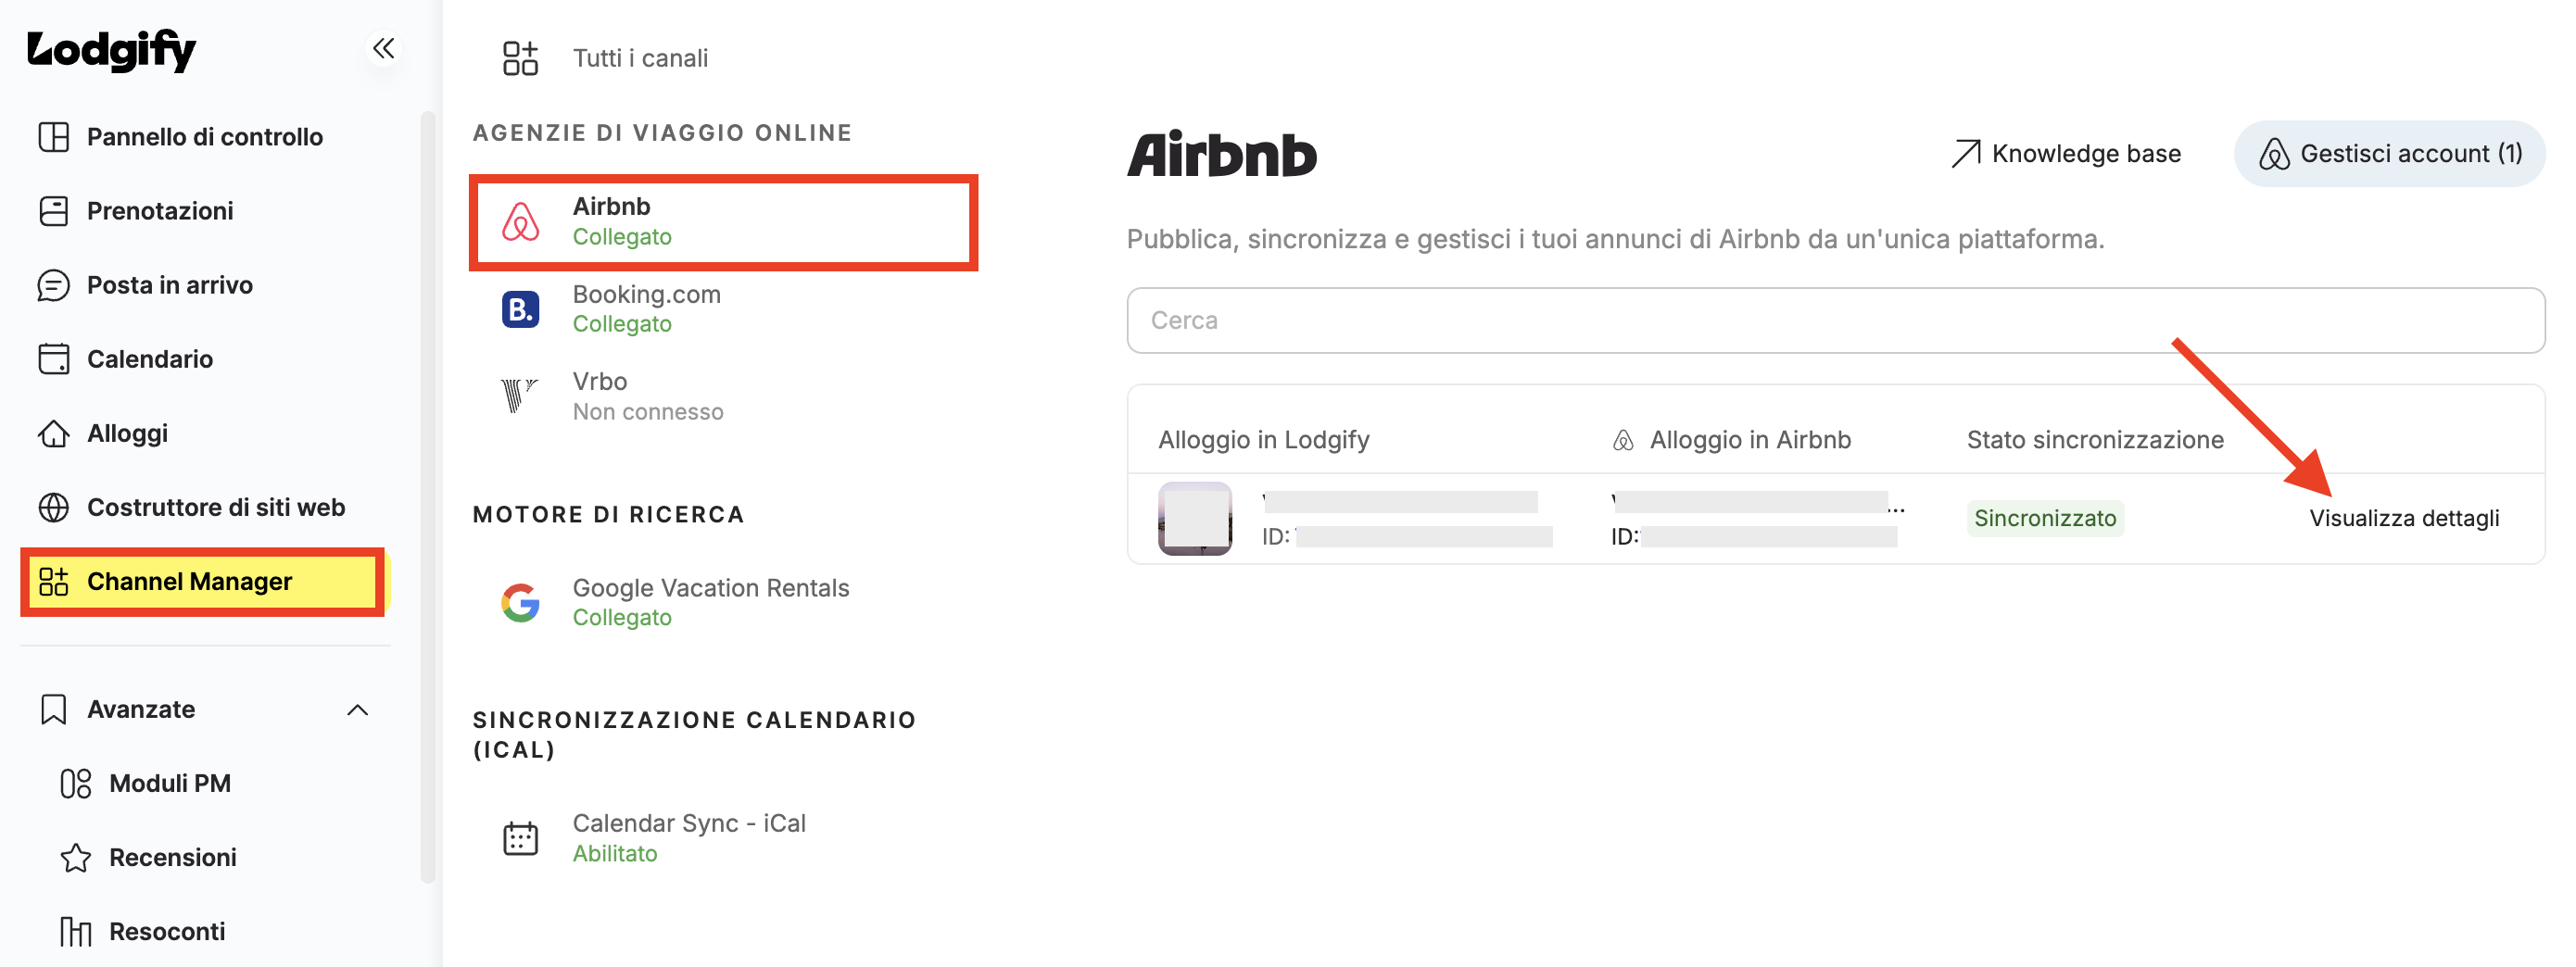Open Costruttore di siti web globe icon
Viewport: 2576px width, 967px height.
[54, 507]
